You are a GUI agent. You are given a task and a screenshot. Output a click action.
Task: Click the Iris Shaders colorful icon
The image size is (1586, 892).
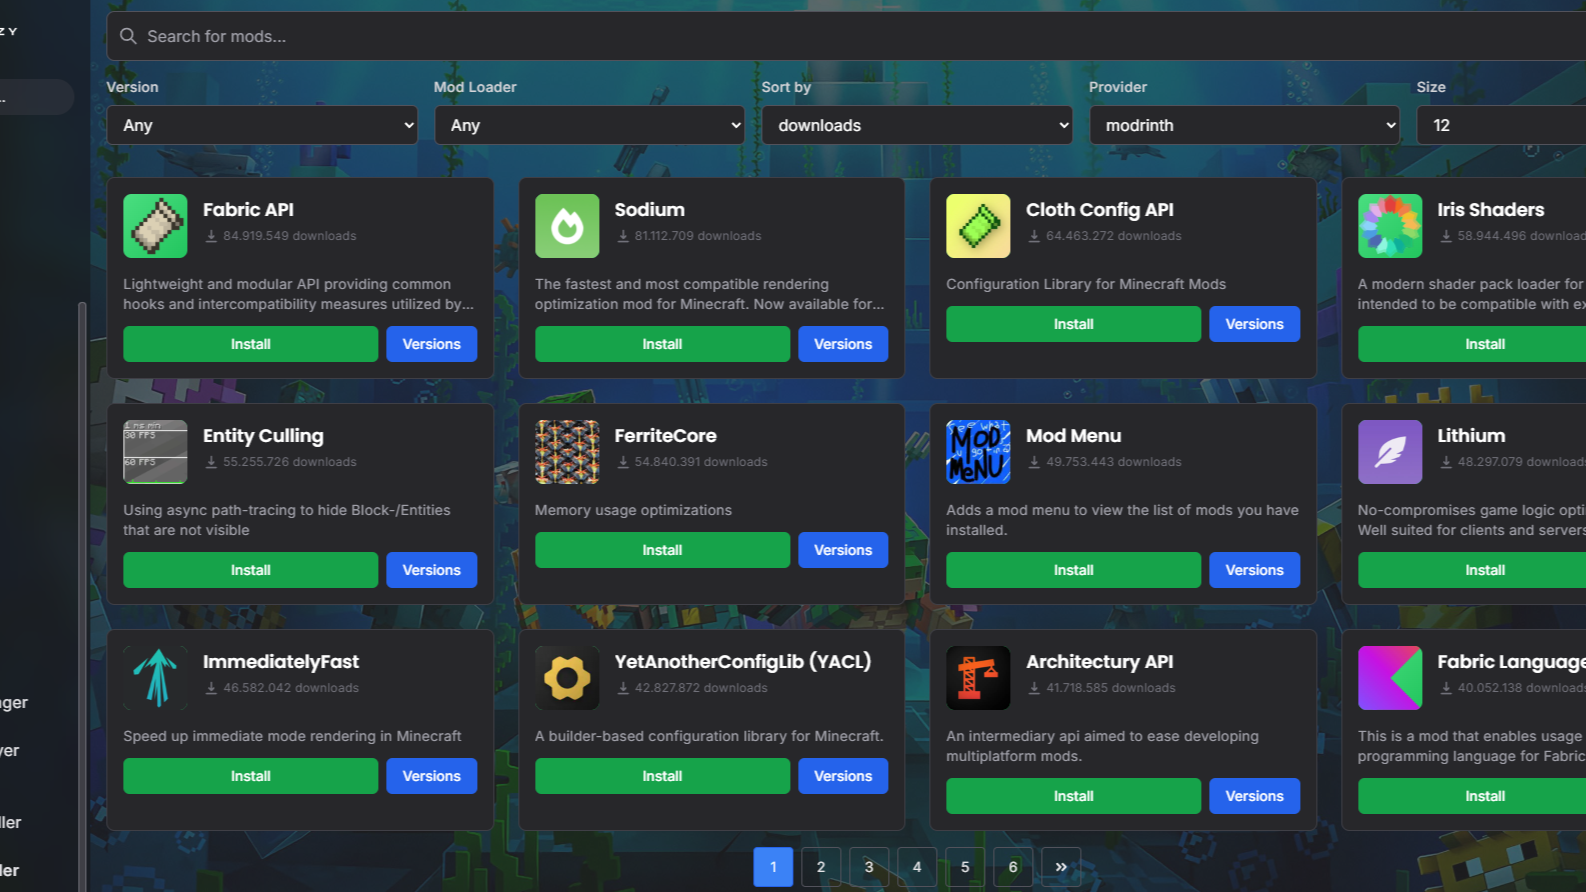point(1390,226)
